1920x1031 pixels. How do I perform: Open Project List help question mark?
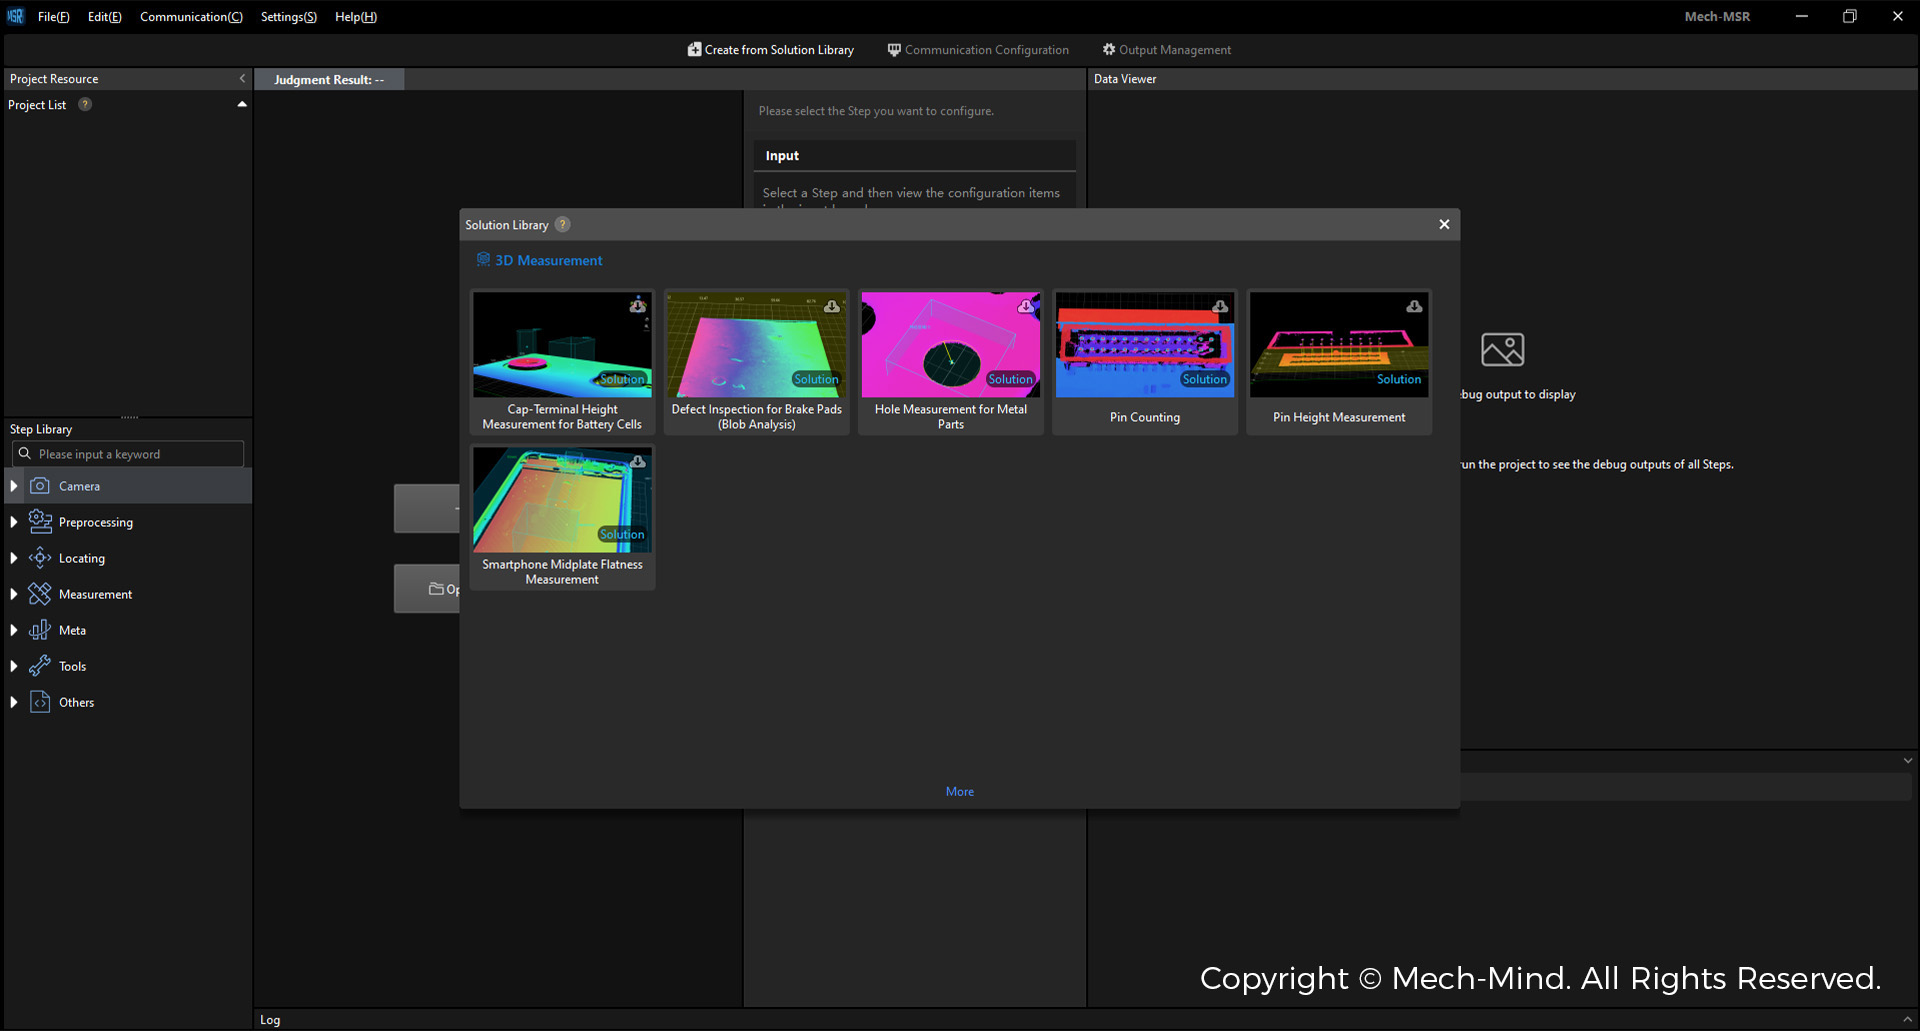85,104
